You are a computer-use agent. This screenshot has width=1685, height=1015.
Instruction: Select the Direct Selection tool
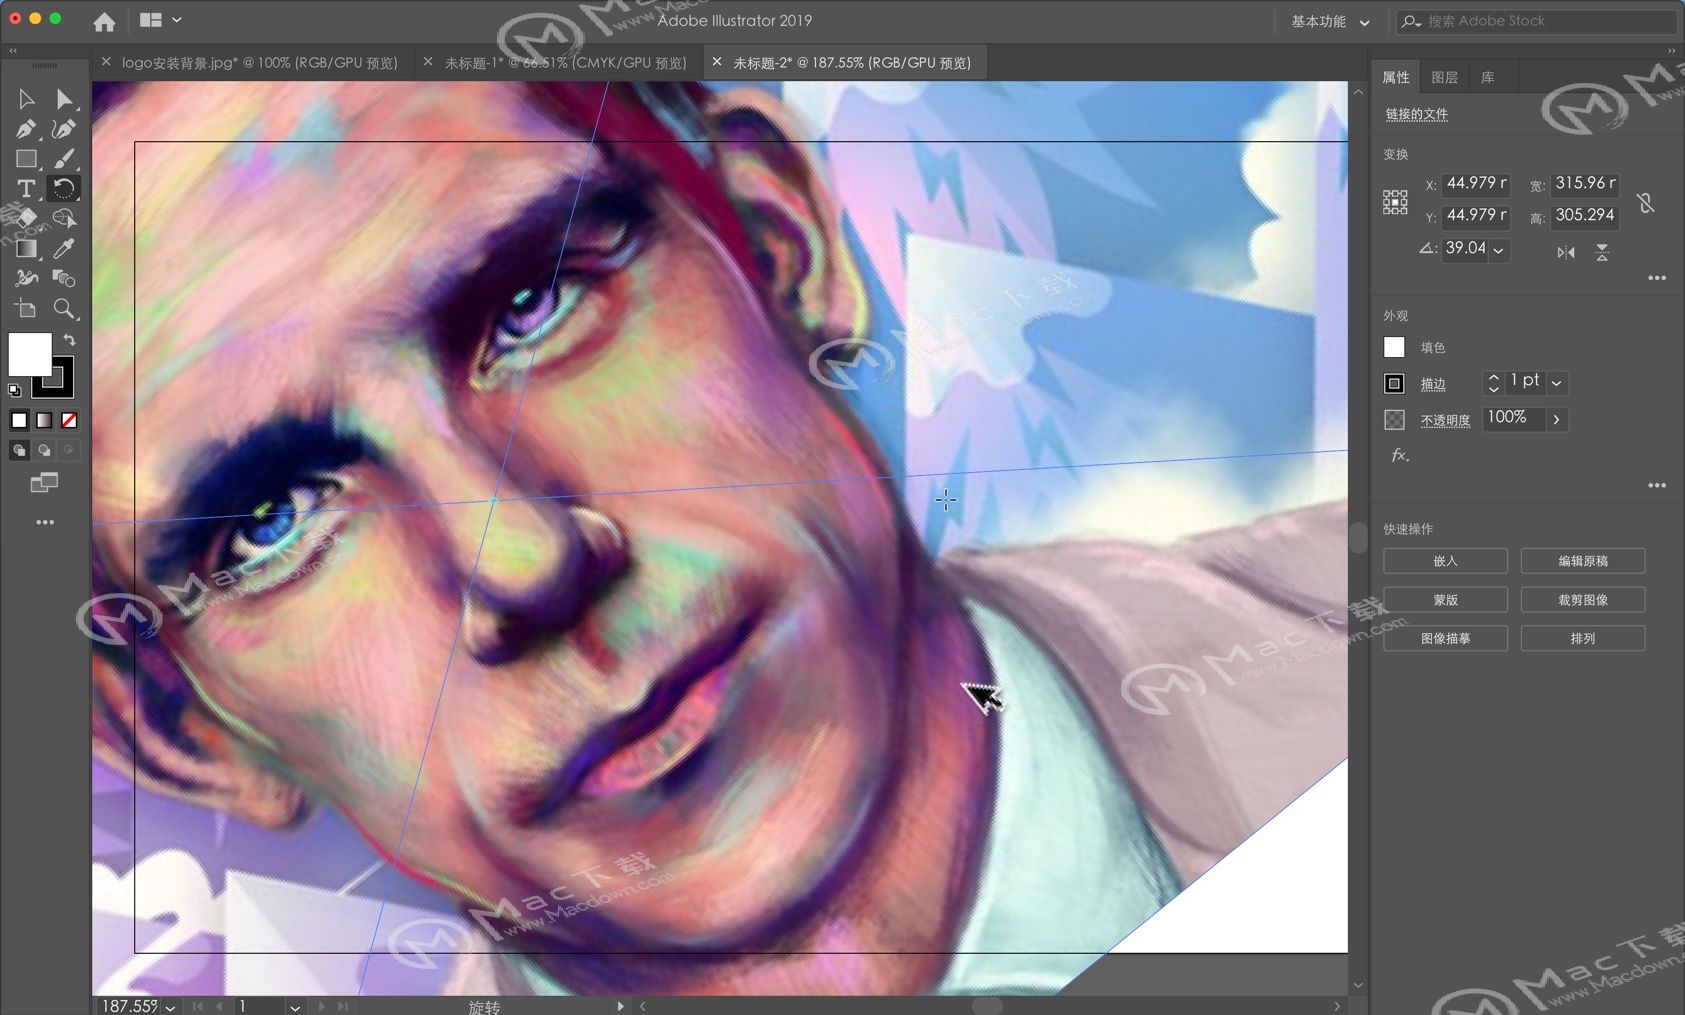coord(64,99)
